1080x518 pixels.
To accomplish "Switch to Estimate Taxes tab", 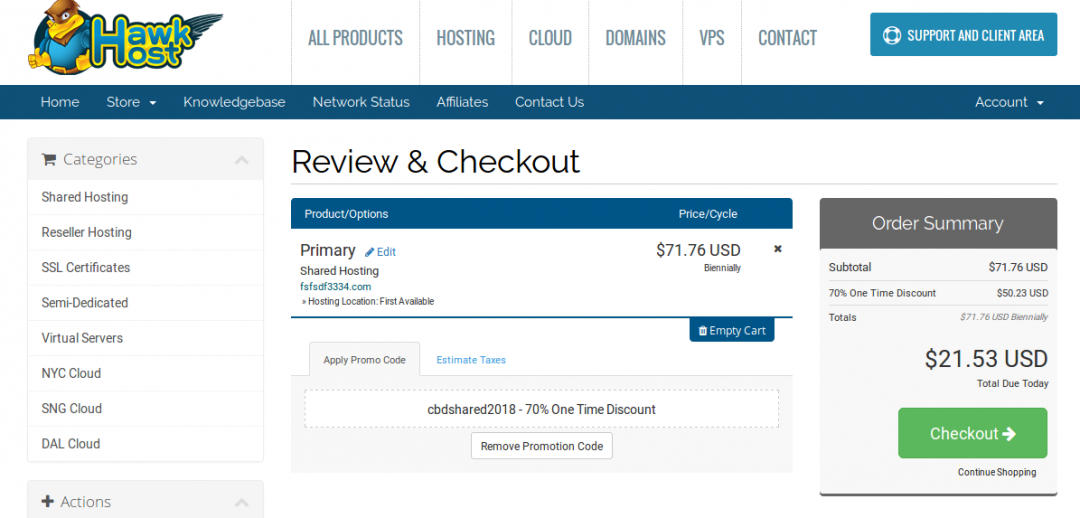I will (x=471, y=360).
